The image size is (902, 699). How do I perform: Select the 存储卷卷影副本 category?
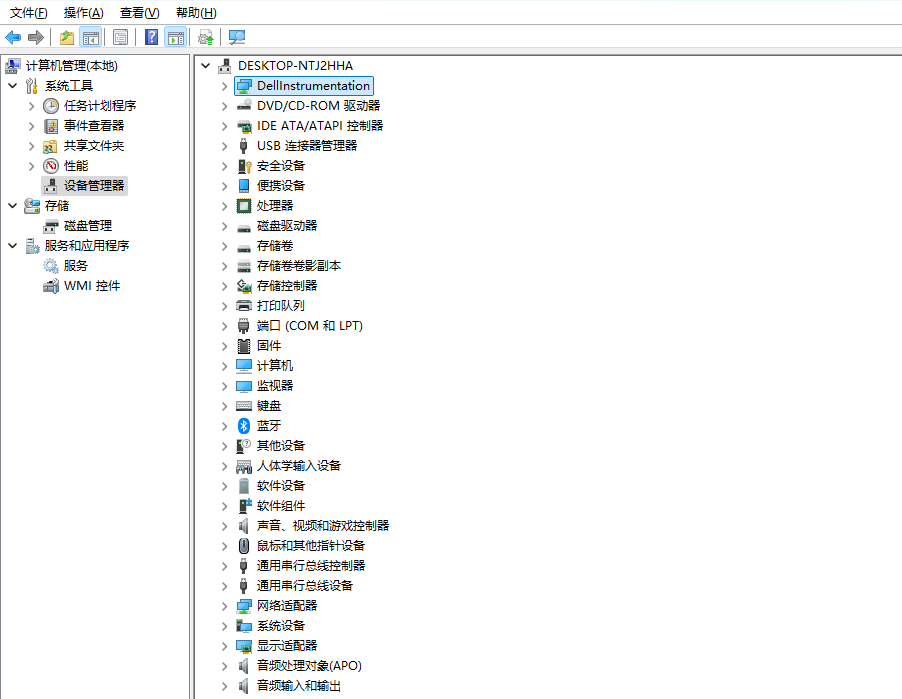click(299, 266)
